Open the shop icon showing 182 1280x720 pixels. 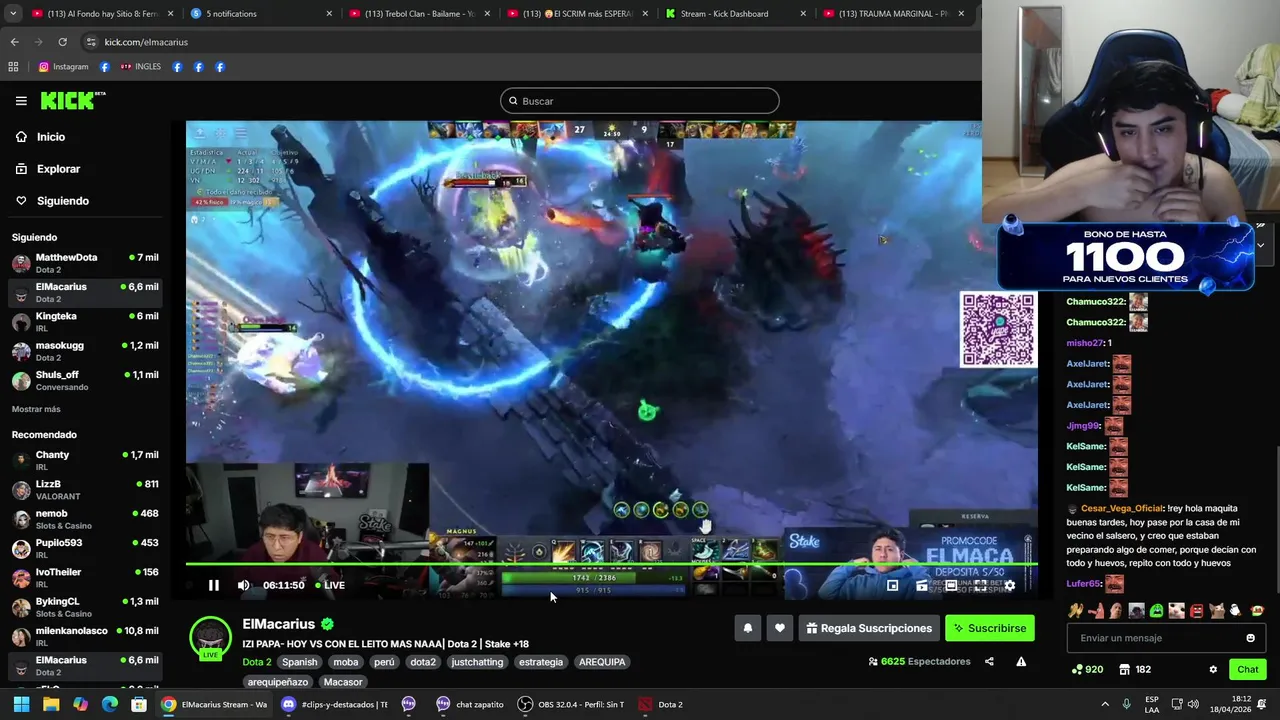[1134, 669]
